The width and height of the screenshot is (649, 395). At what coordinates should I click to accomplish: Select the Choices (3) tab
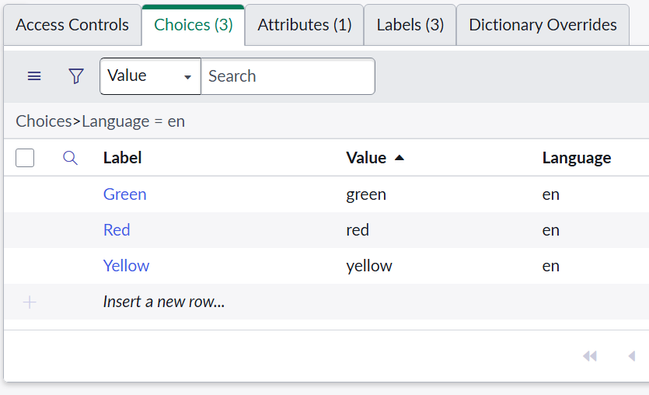(193, 25)
